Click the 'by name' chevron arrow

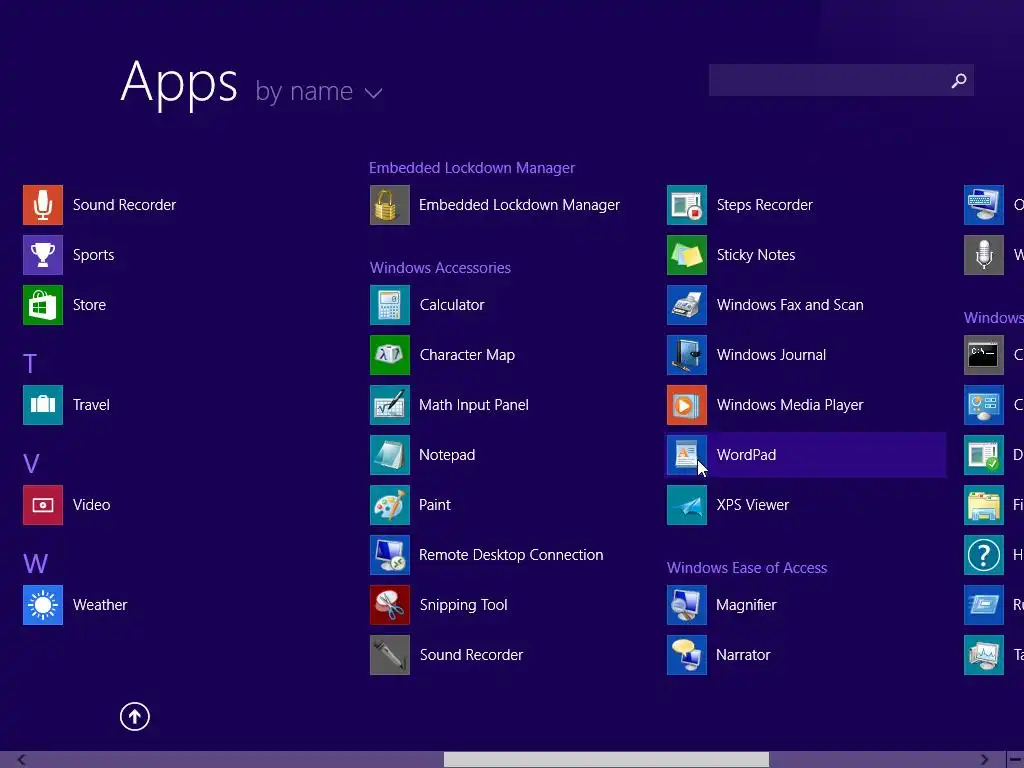373,93
